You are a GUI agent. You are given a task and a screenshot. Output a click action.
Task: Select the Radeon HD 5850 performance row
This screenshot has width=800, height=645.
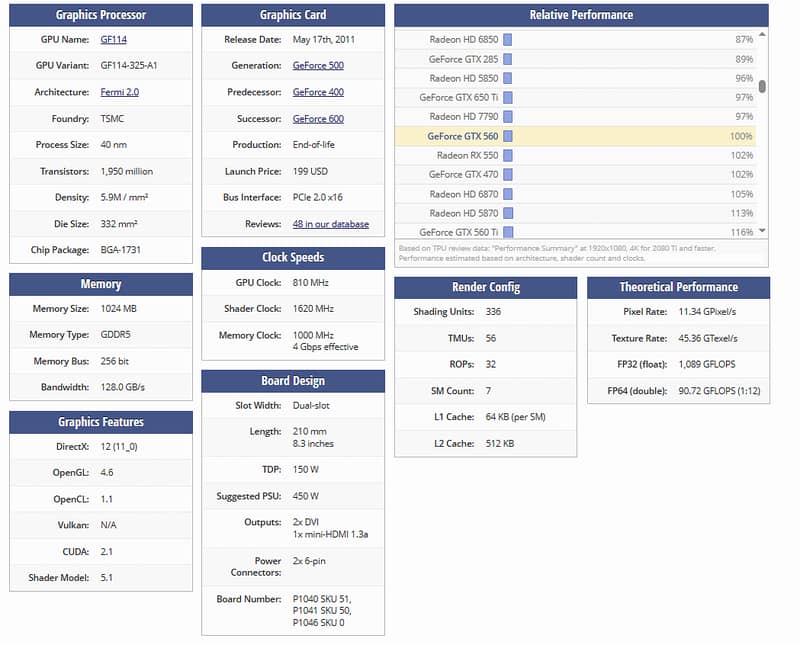(x=576, y=78)
